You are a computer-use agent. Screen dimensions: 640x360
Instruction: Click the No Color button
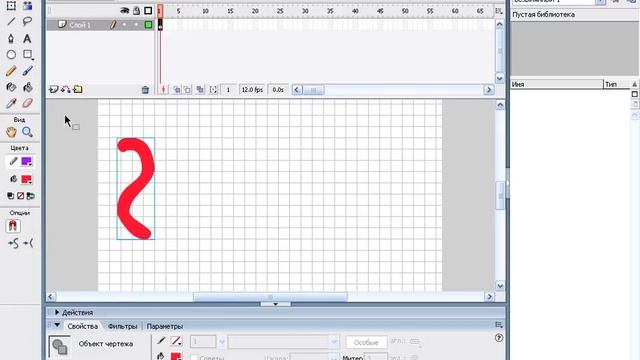tap(20, 196)
